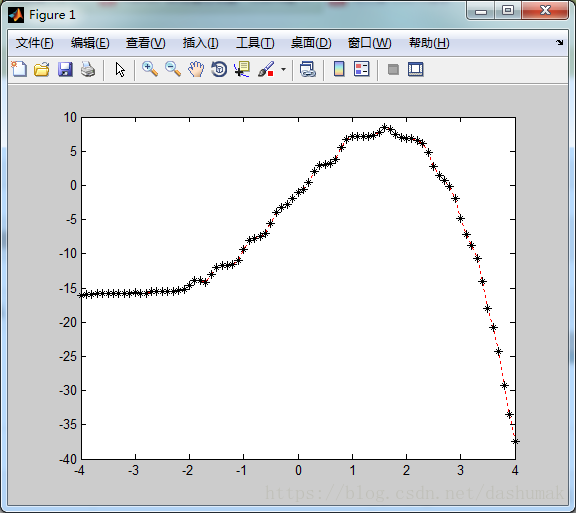Viewport: 576px width, 513px height.
Task: Click the MATLAB logo in title bar
Action: click(16, 15)
